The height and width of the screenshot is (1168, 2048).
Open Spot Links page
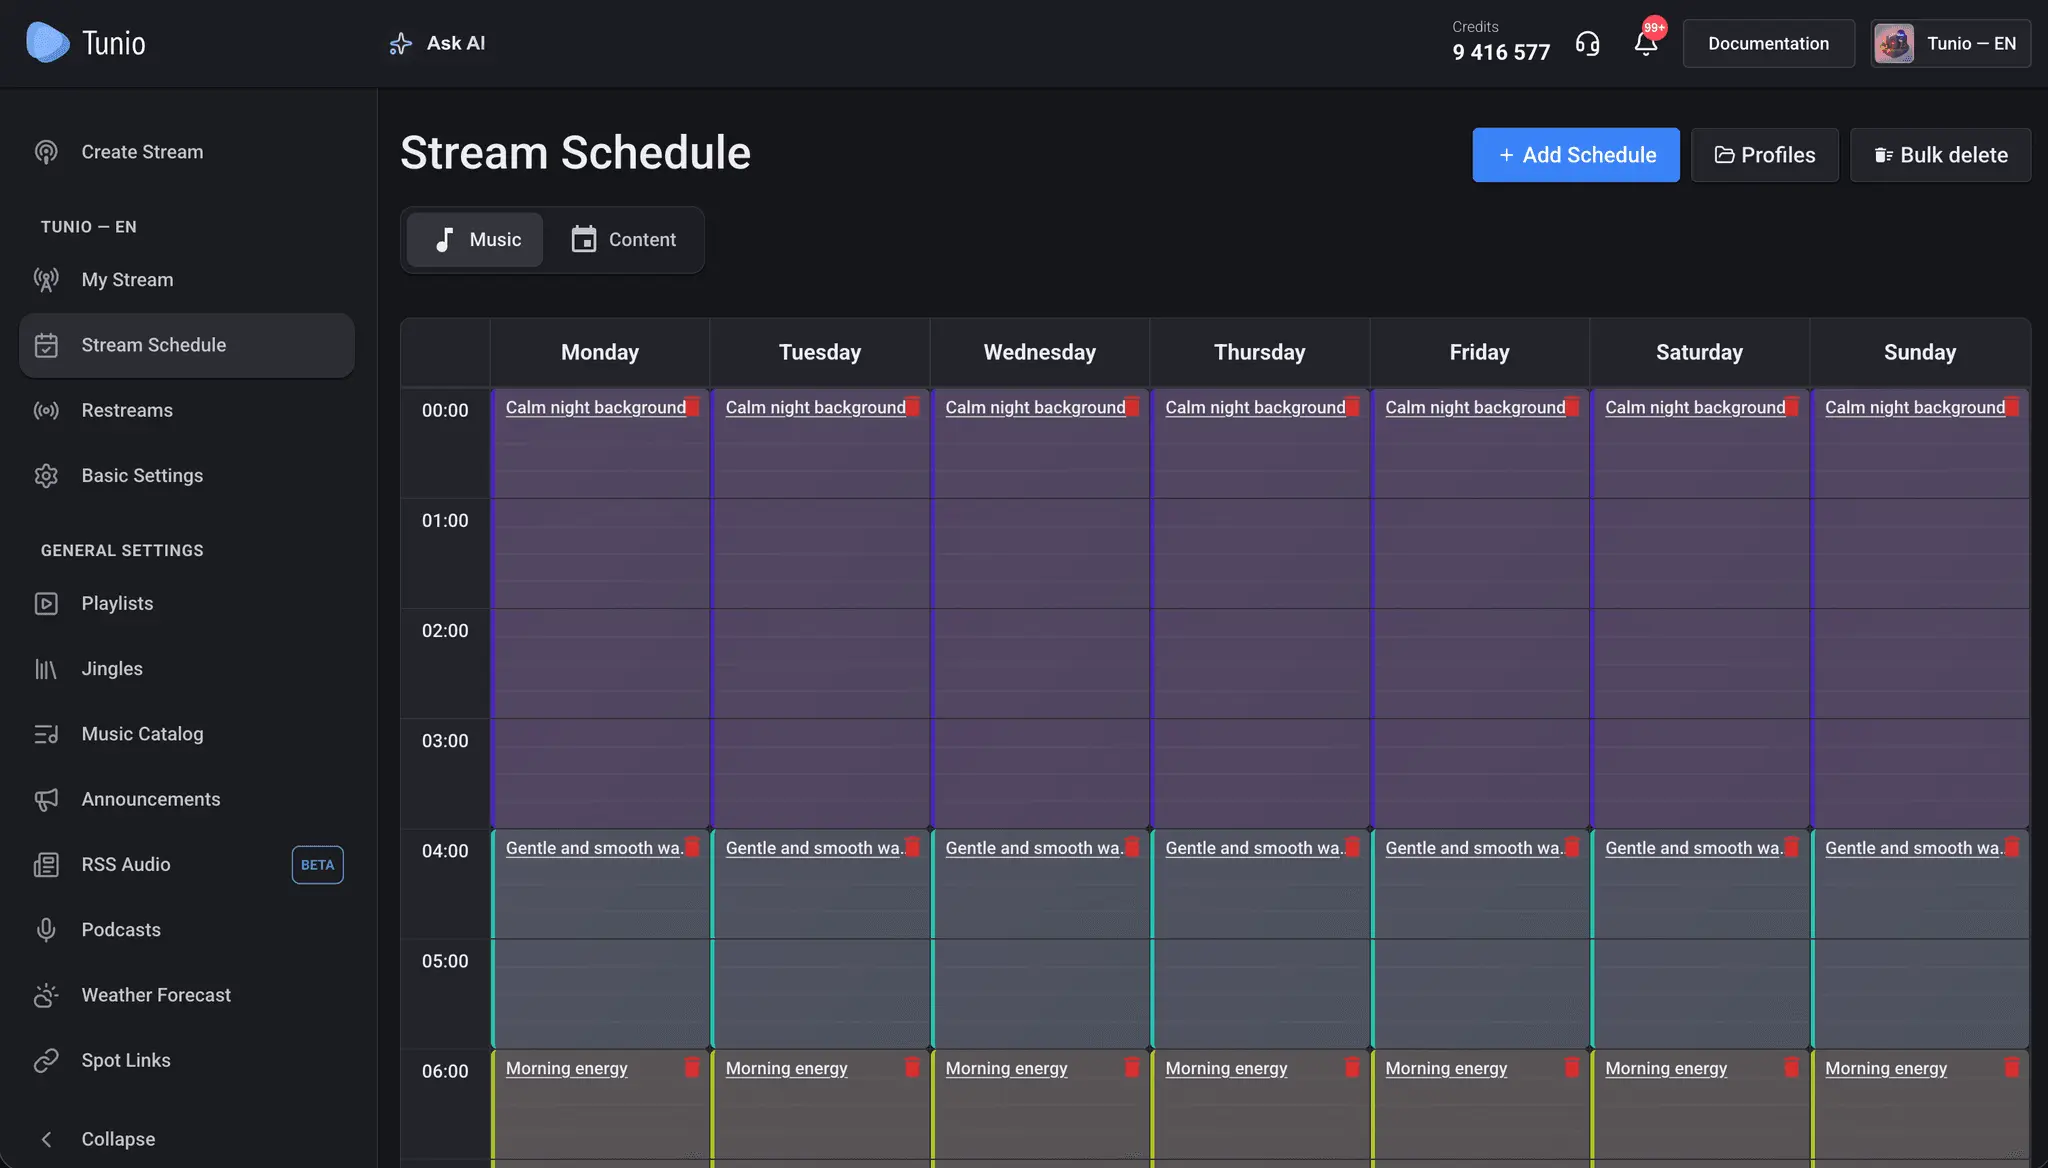[187, 1060]
